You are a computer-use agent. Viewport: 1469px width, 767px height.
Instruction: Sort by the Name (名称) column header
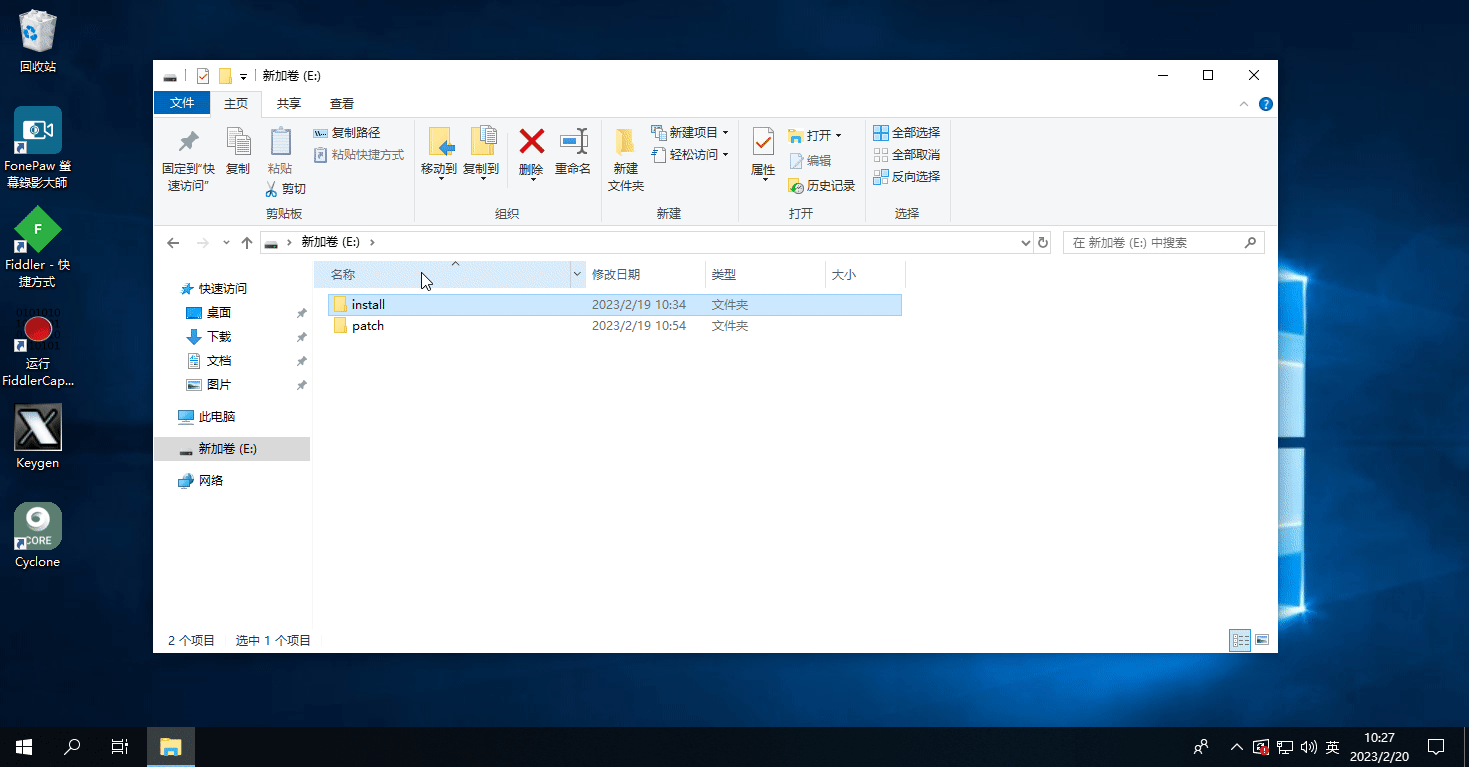[442, 274]
